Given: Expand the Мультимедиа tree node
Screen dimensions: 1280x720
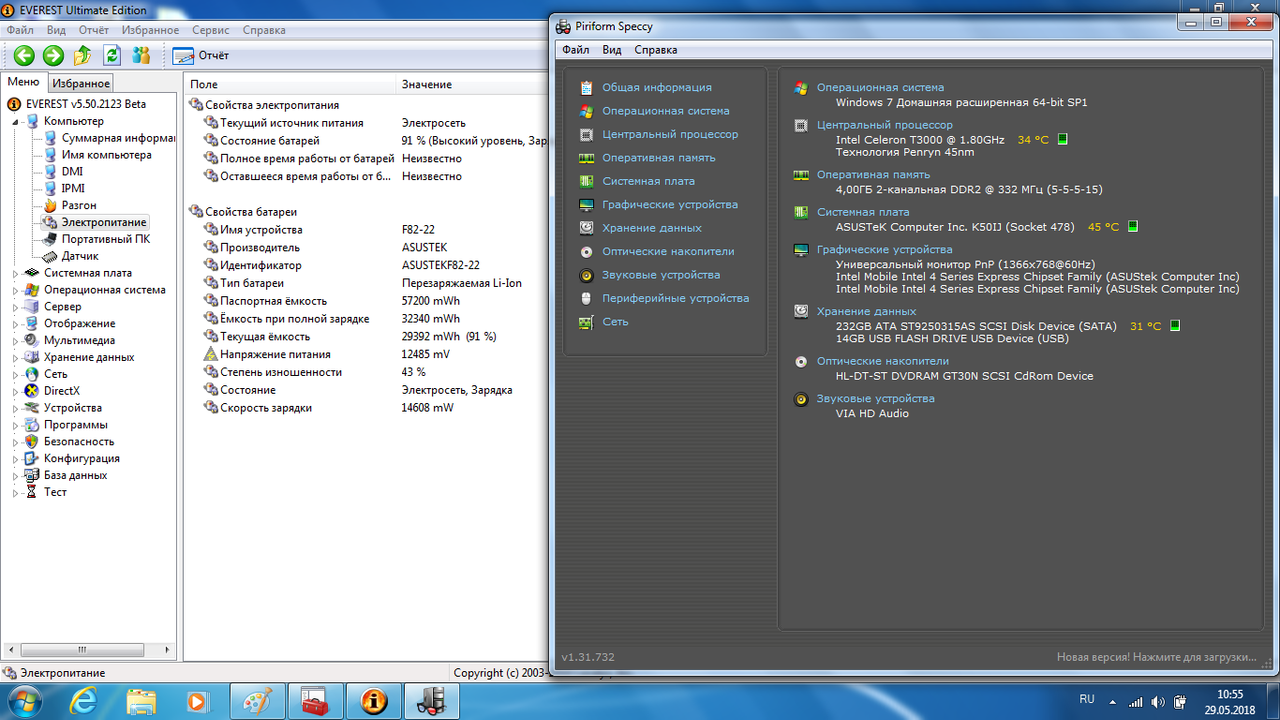Looking at the screenshot, I should pos(16,340).
